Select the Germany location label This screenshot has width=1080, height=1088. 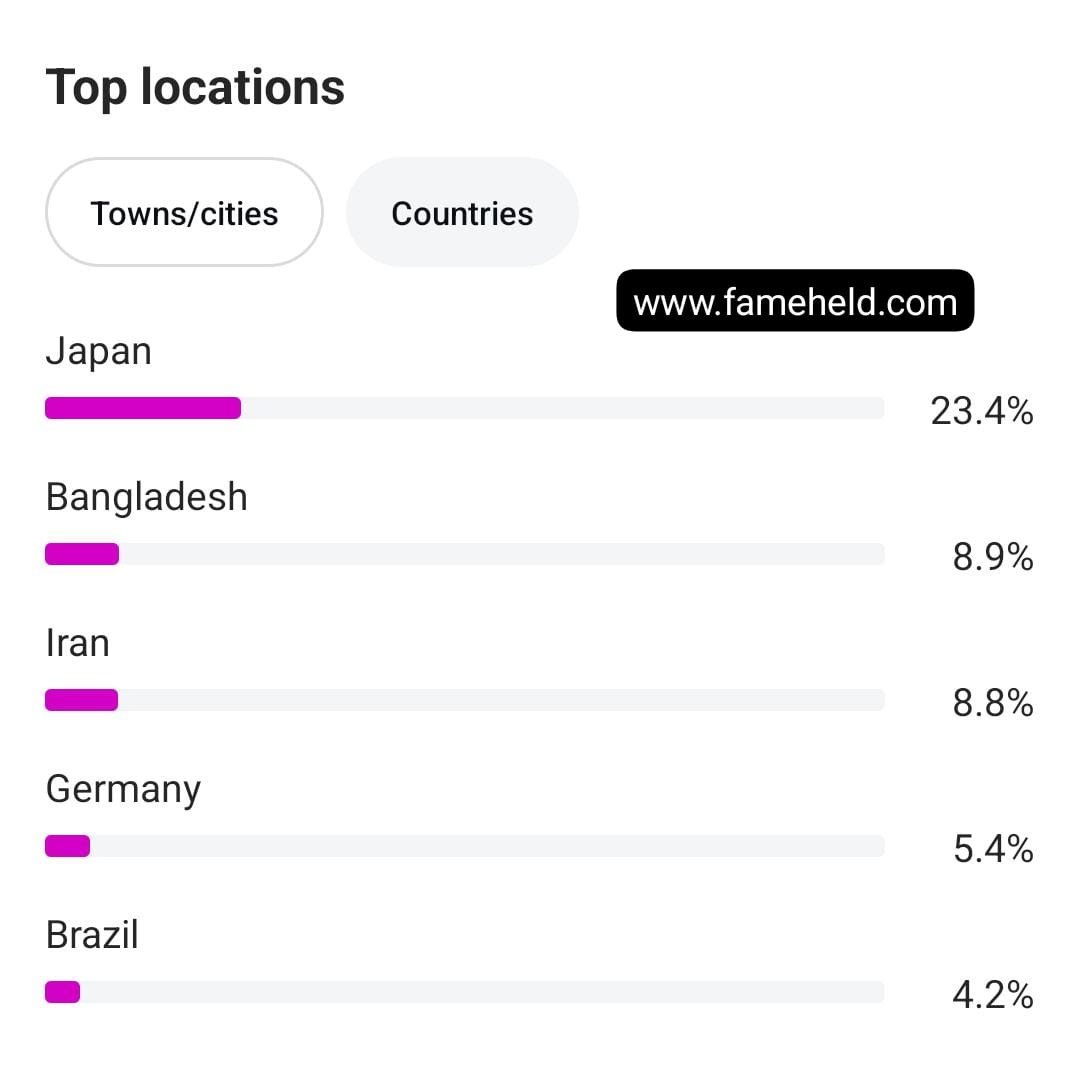(x=124, y=790)
